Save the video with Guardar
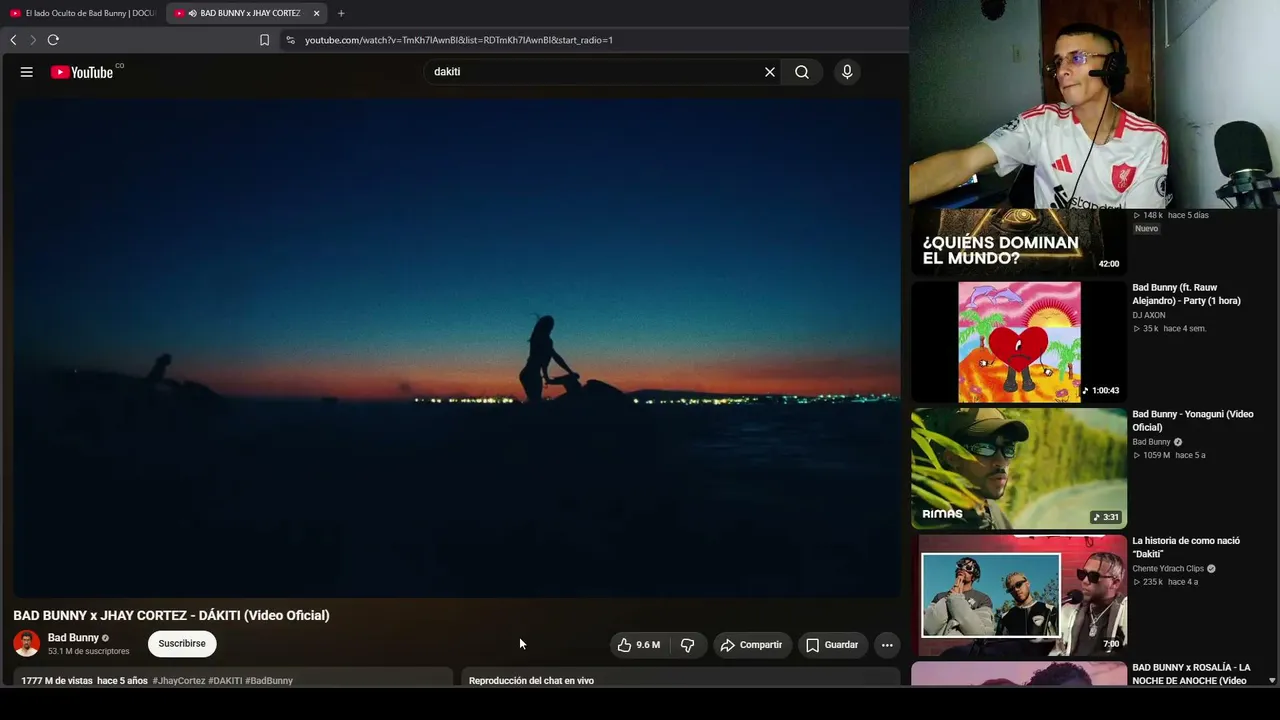The image size is (1280, 720). click(833, 645)
